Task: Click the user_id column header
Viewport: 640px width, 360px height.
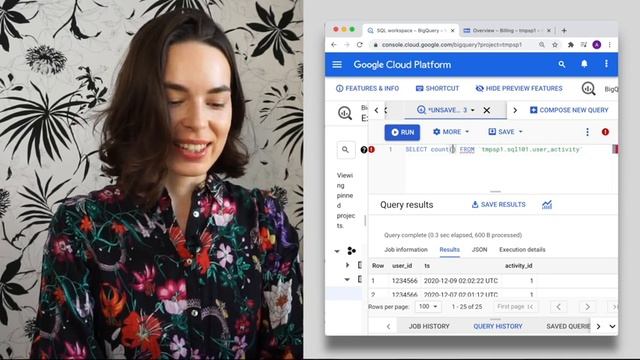Action: coord(402,266)
